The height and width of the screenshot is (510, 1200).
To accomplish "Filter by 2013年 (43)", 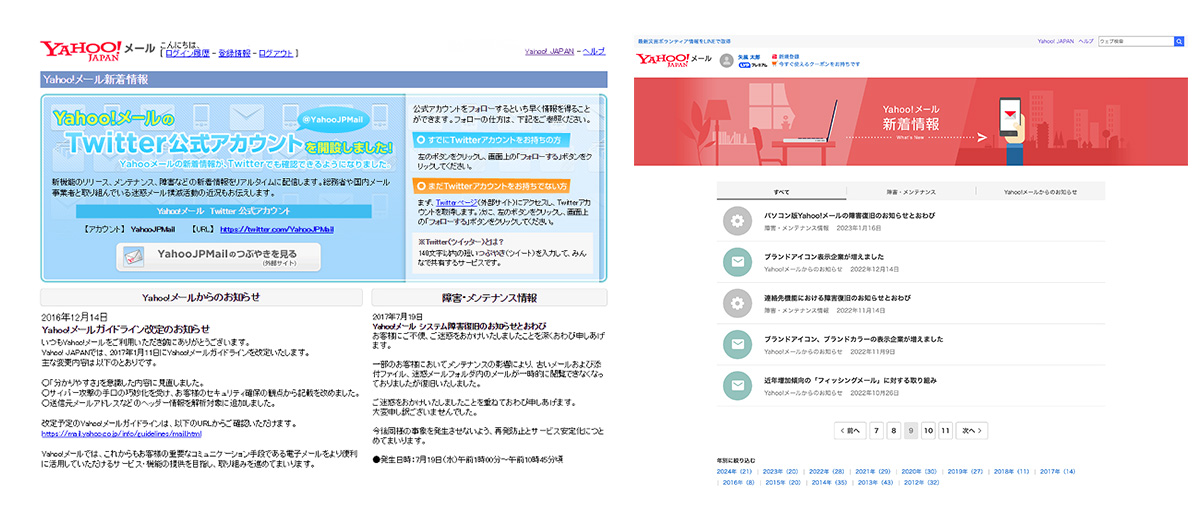I will pyautogui.click(x=875, y=482).
